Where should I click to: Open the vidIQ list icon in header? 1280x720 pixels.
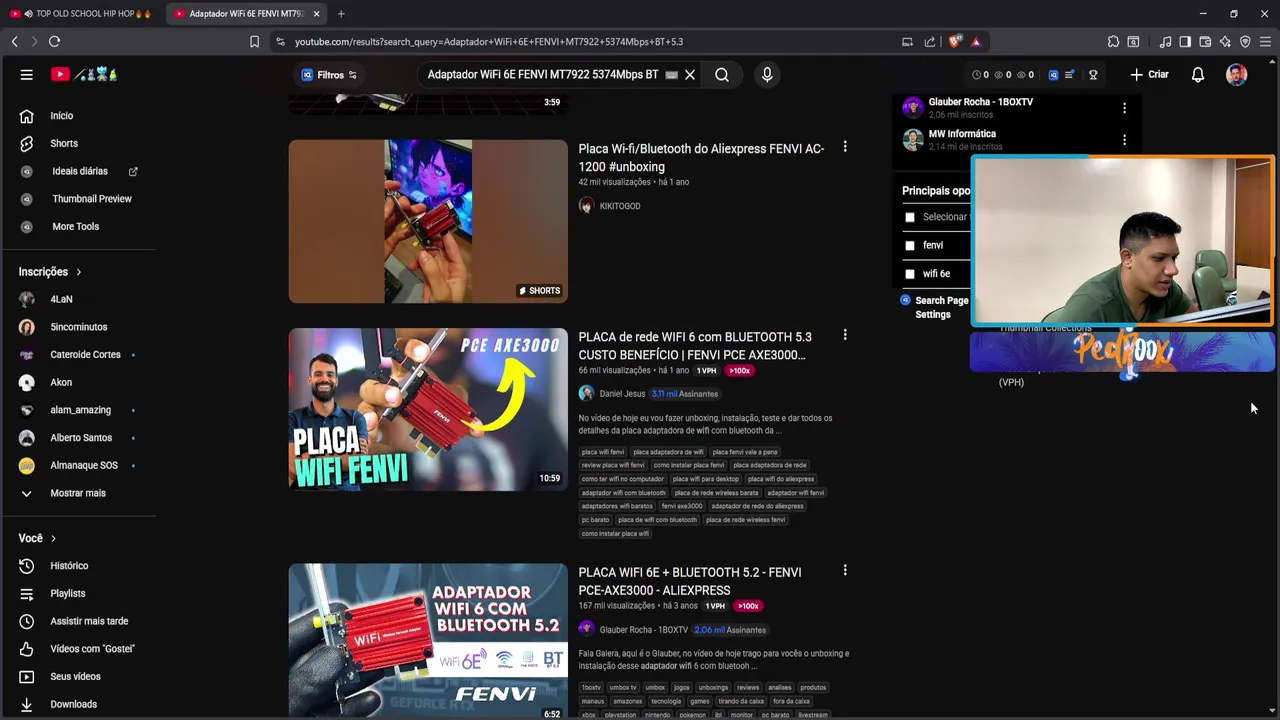1069,75
